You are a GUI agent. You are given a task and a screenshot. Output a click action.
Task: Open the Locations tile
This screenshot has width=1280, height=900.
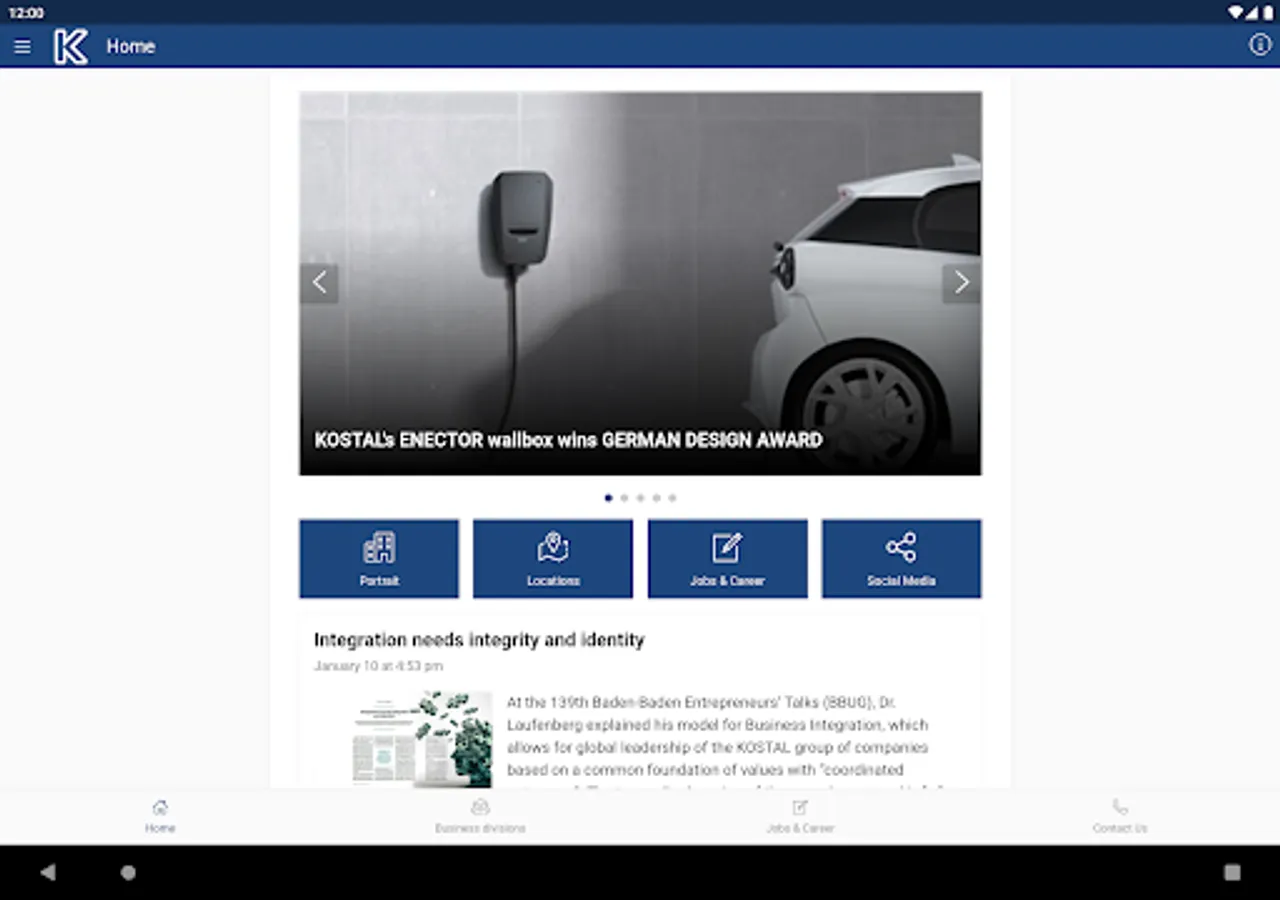[553, 558]
